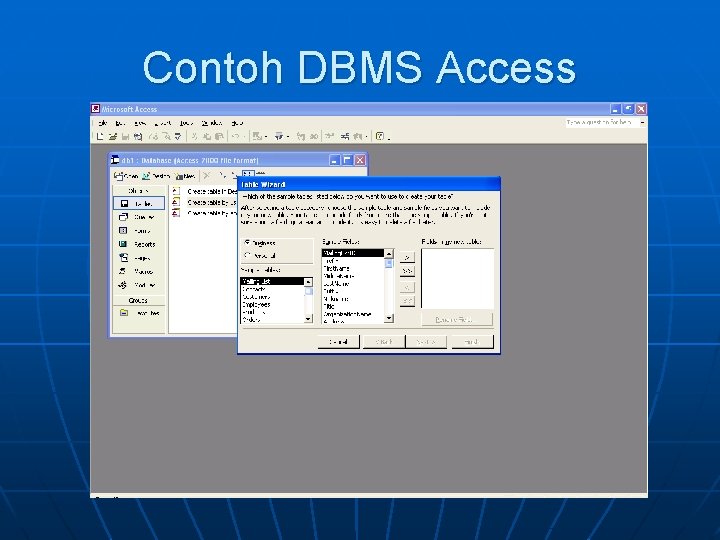
Task: Click Sample Fields scrollbar up arrow
Action: pos(389,253)
